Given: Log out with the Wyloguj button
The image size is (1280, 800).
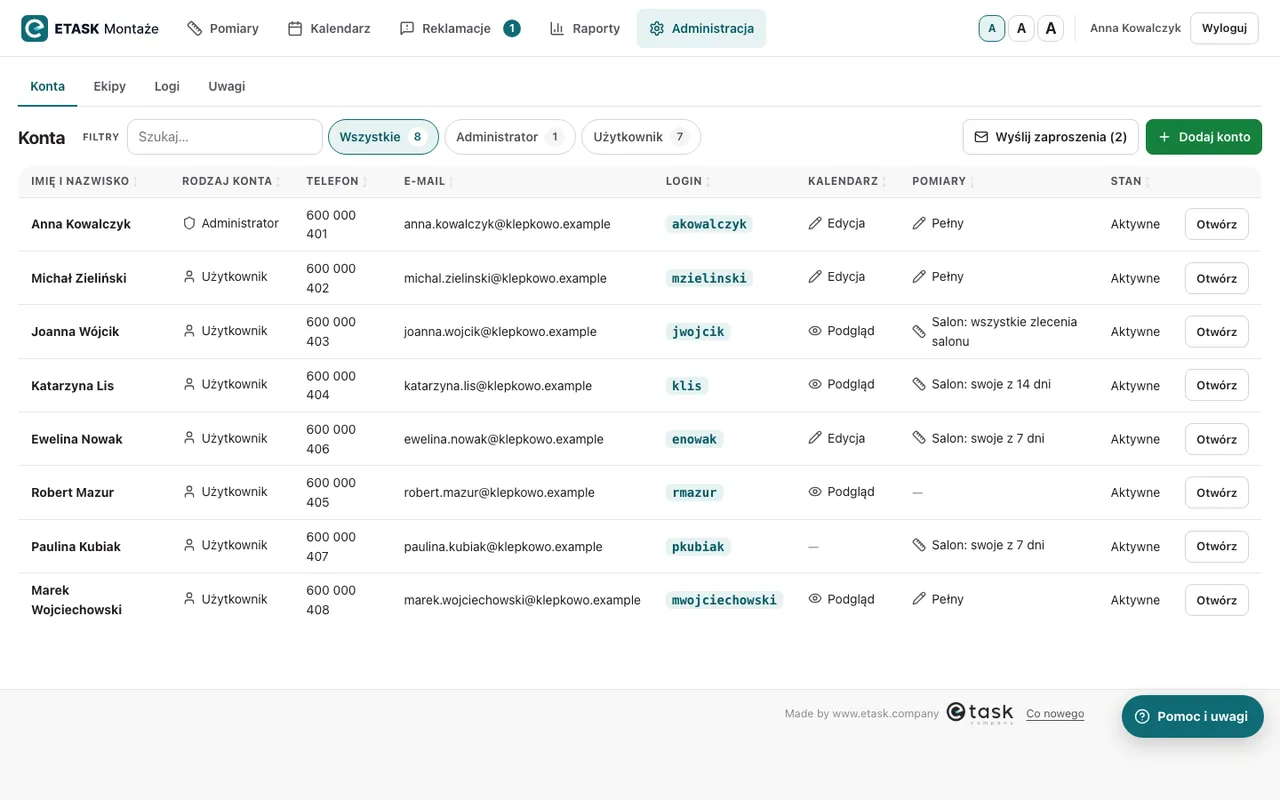Looking at the screenshot, I should coord(1224,28).
